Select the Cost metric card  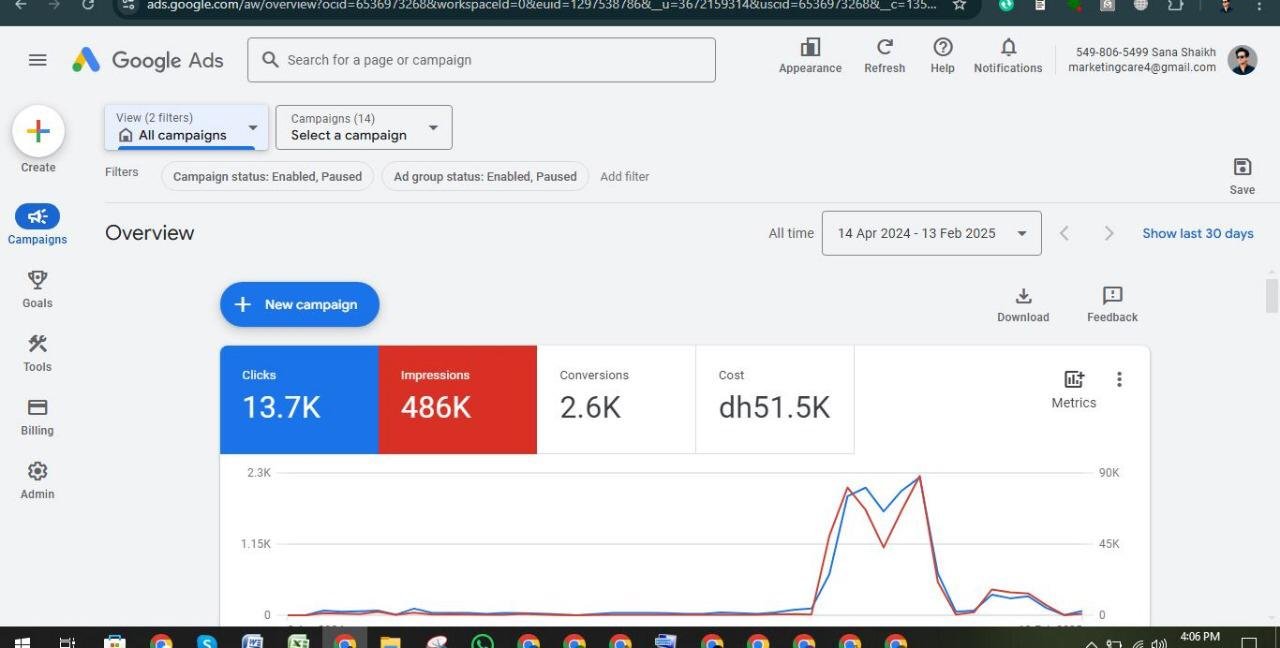775,400
